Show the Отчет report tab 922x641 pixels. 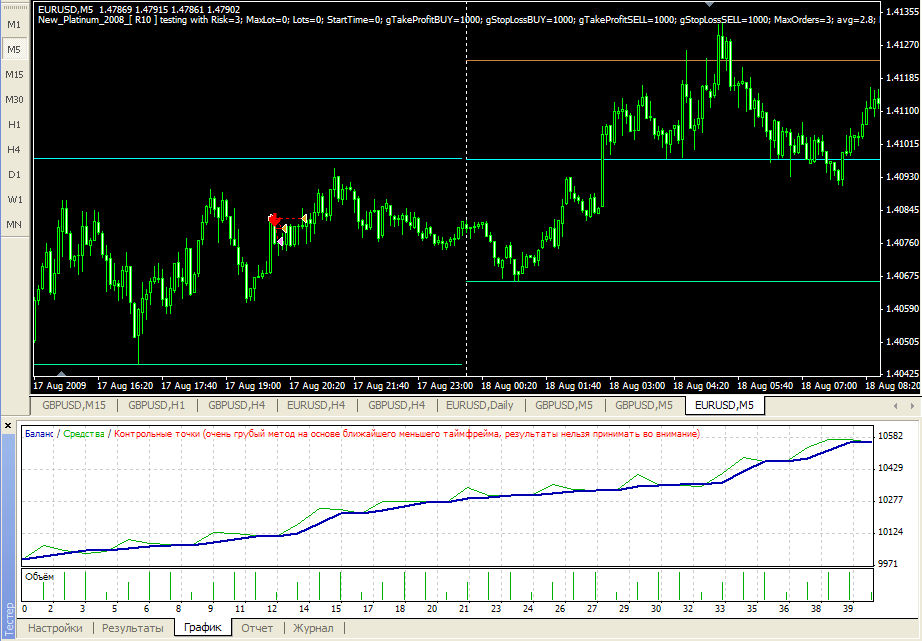pos(257,628)
